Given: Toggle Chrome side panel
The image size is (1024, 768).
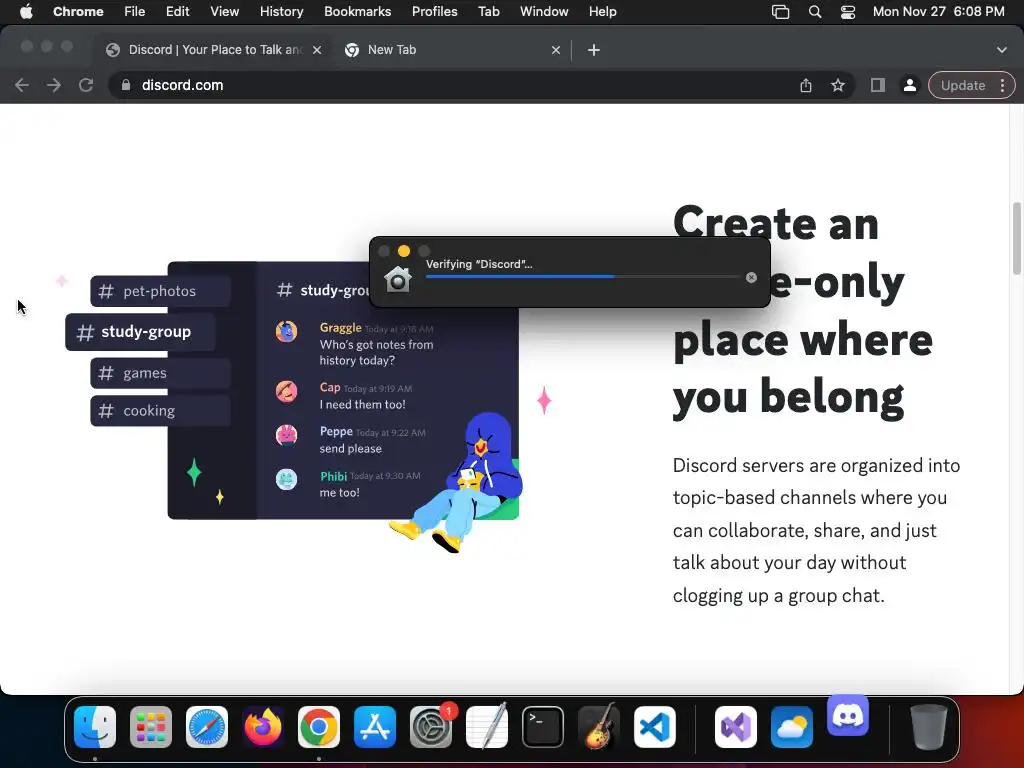Looking at the screenshot, I should click(878, 86).
